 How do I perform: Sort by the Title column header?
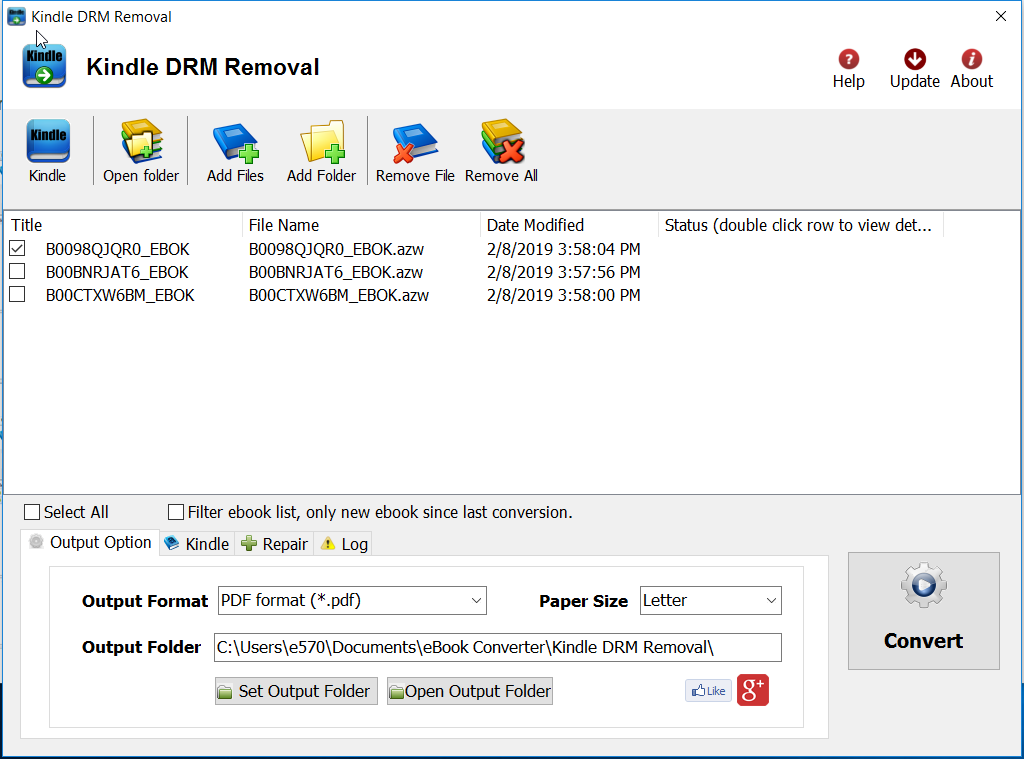[123, 225]
